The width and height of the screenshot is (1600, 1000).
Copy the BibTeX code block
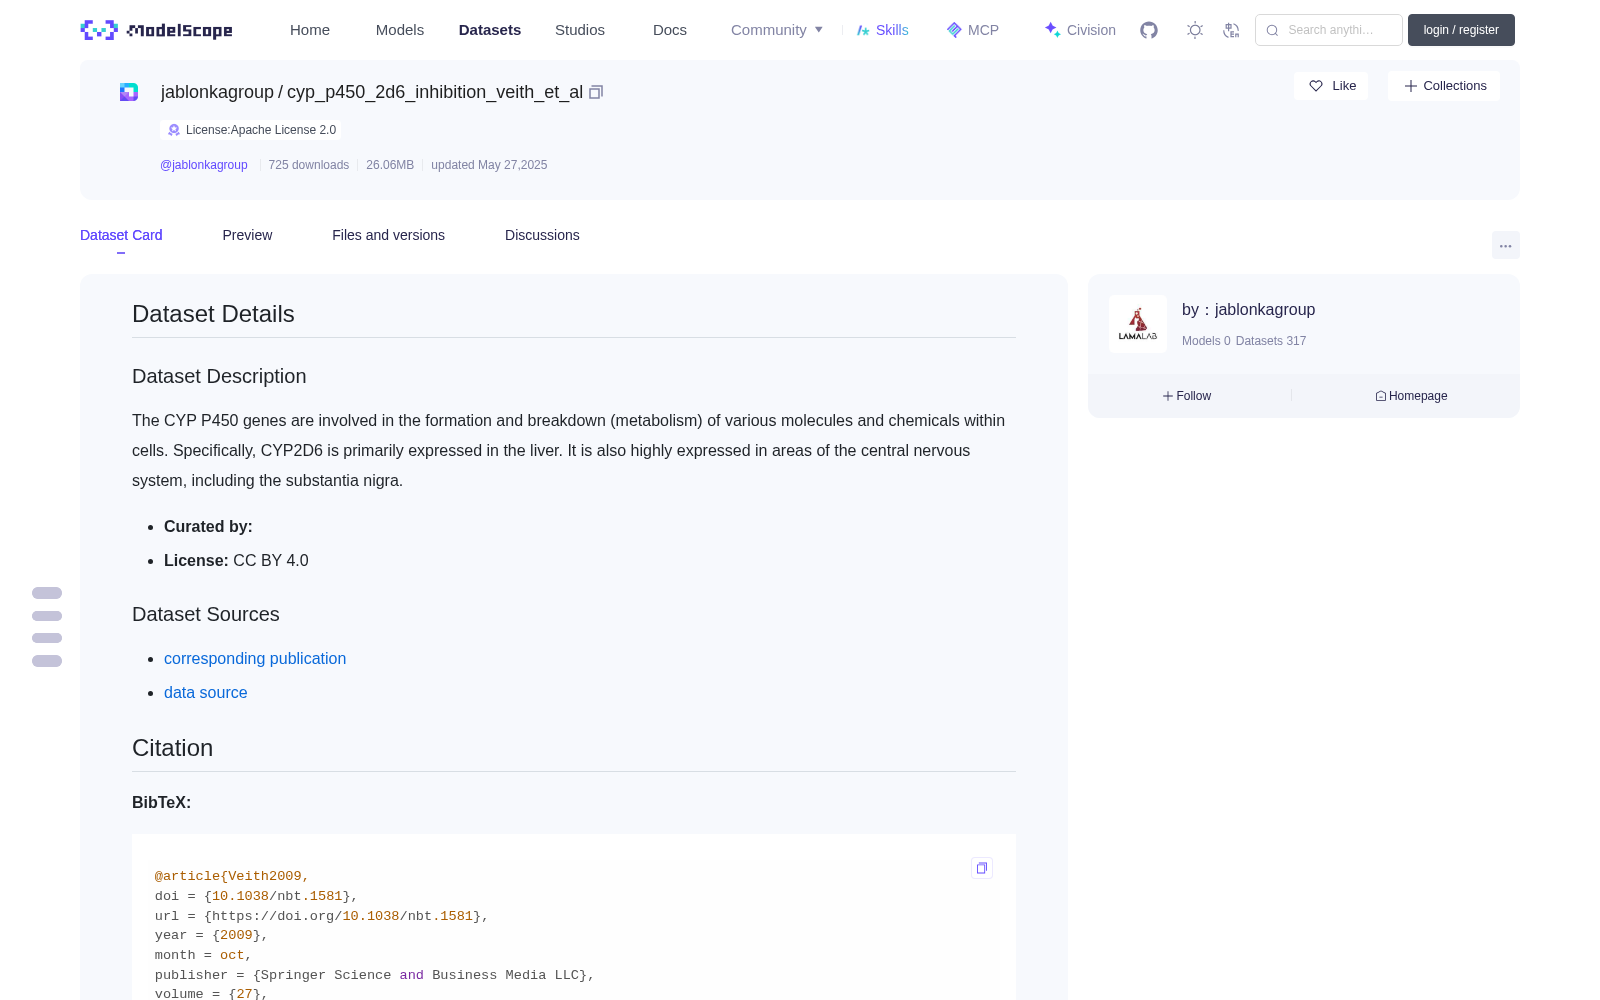[982, 868]
